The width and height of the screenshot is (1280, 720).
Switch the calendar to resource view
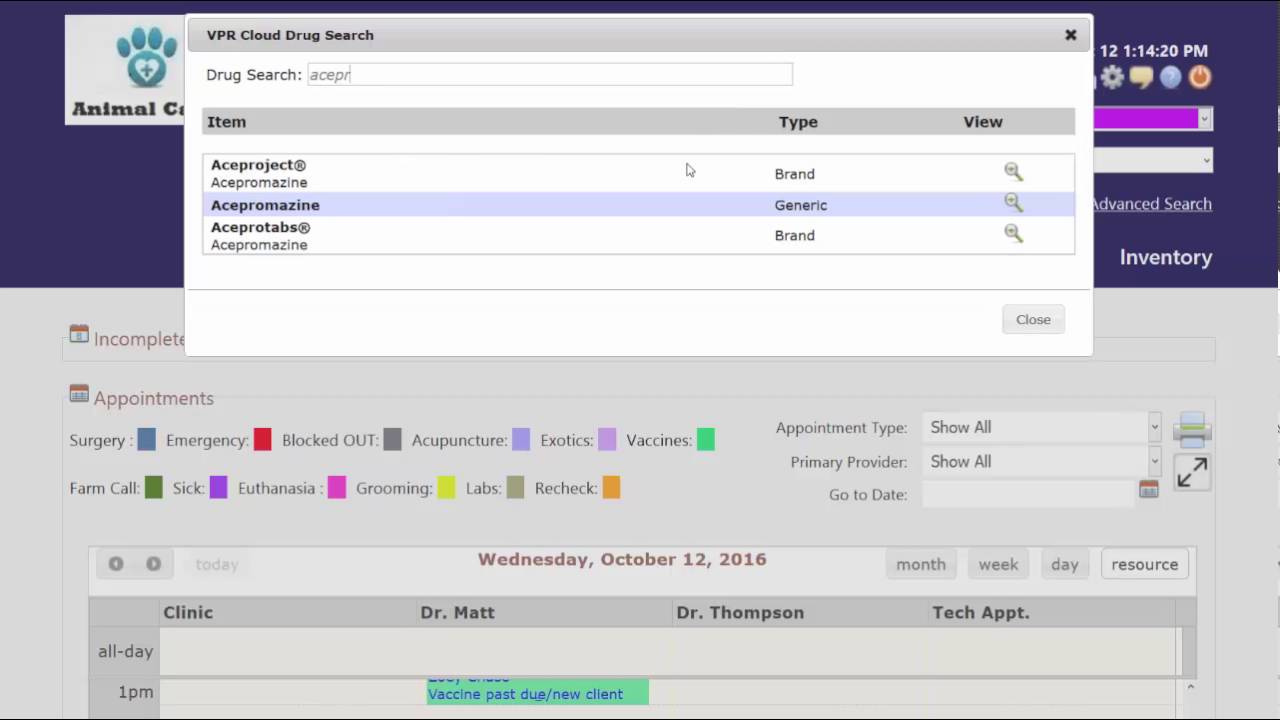point(1144,564)
